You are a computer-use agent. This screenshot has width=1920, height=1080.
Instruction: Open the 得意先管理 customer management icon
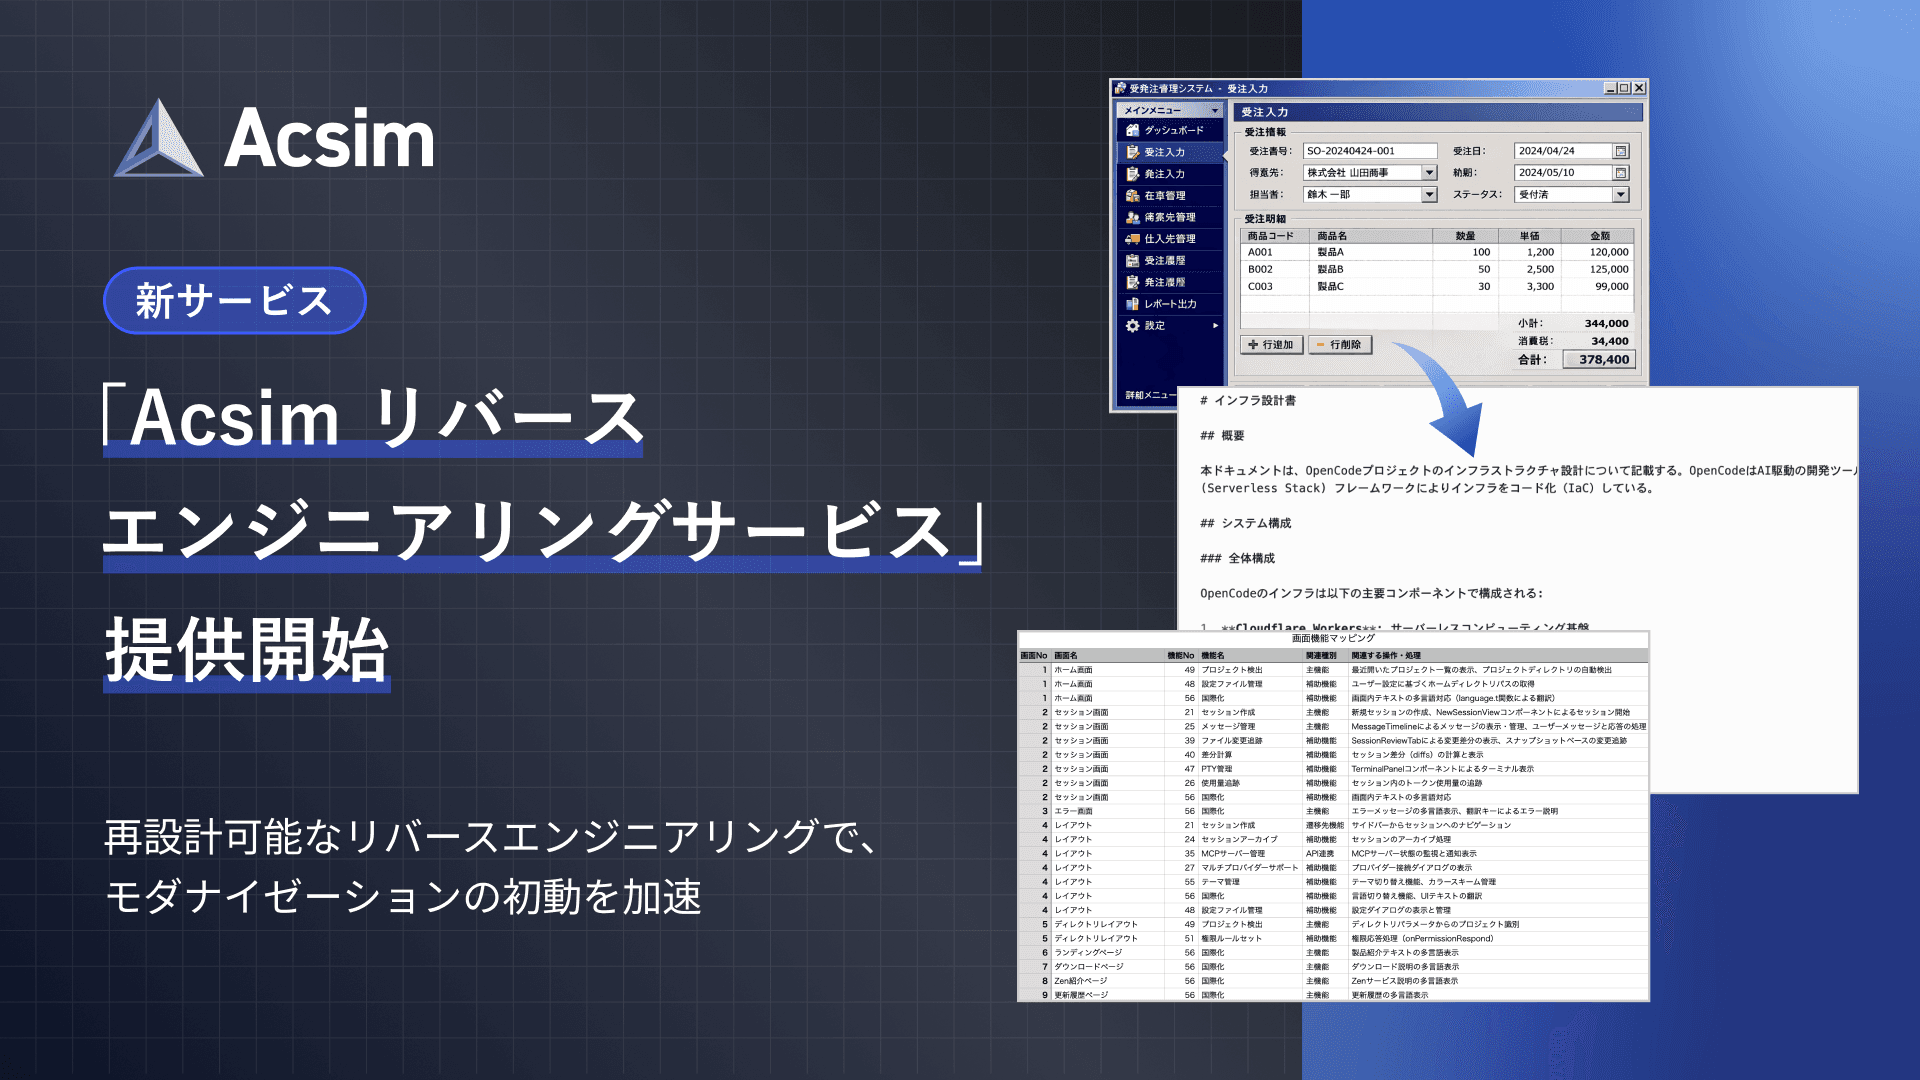1132,218
